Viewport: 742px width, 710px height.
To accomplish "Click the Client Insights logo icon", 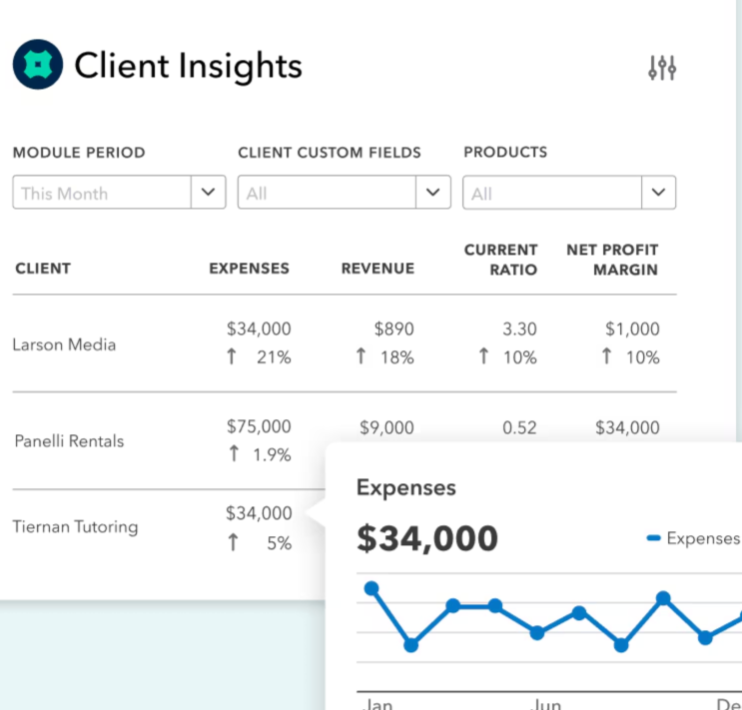I will pyautogui.click(x=38, y=64).
